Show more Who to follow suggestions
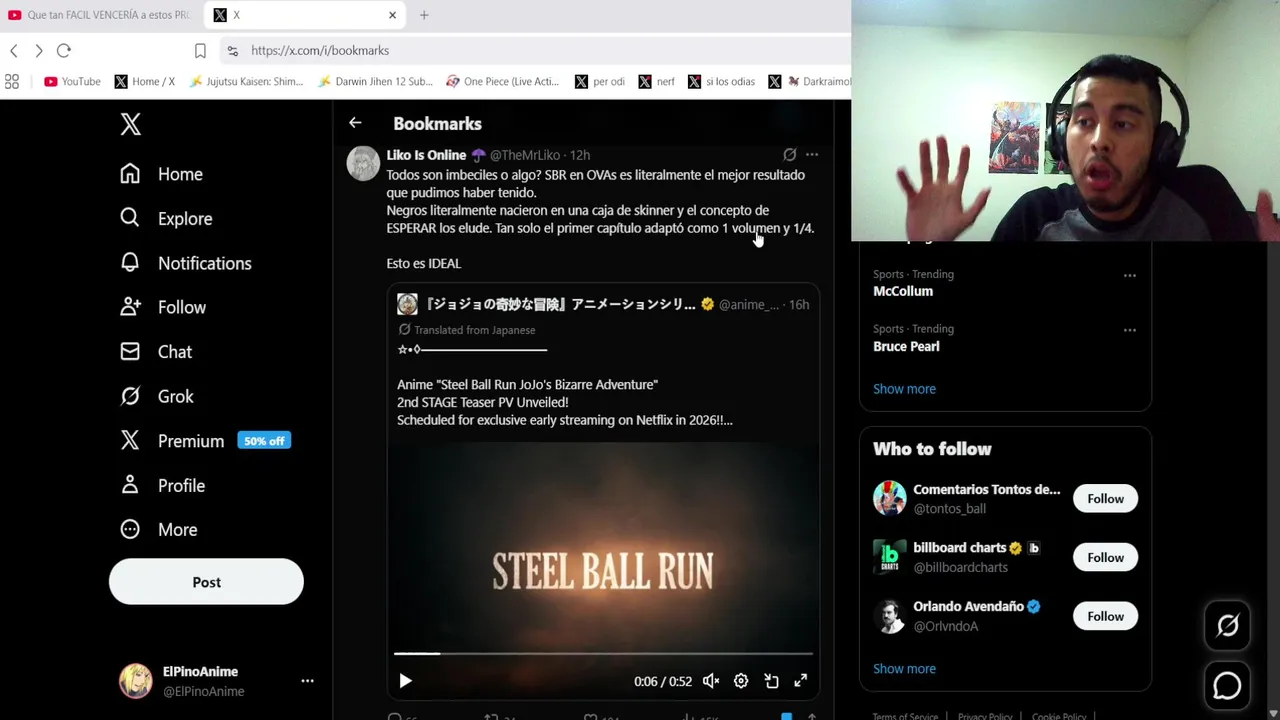The image size is (1280, 720). pyautogui.click(x=904, y=669)
